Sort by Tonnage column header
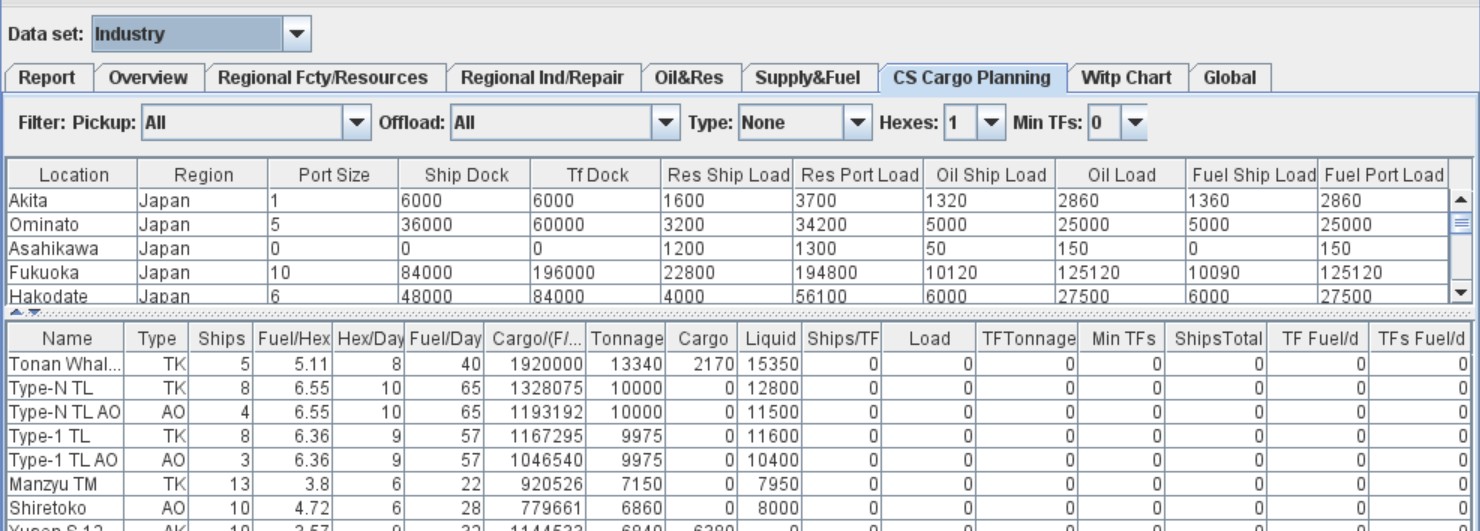 coord(627,339)
